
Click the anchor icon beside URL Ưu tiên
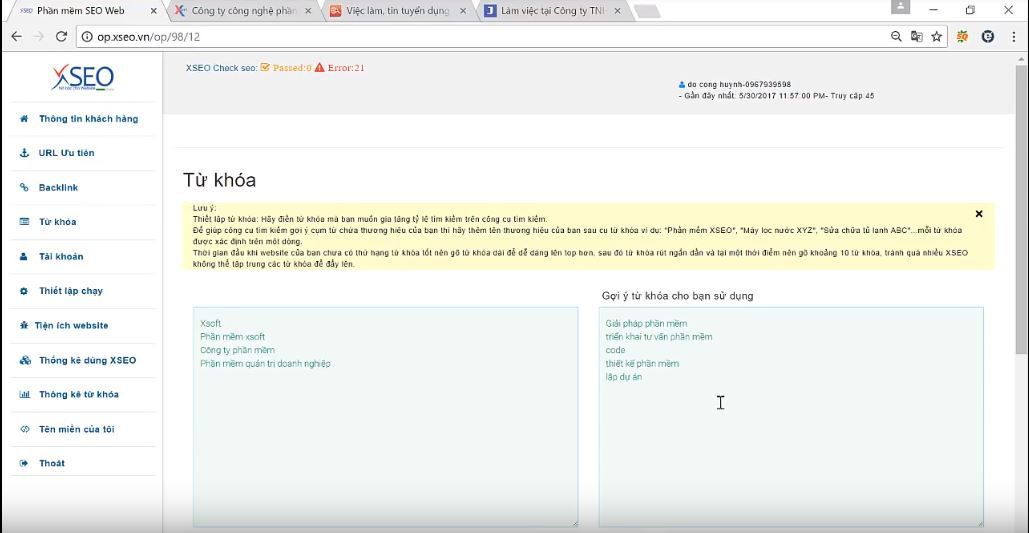pyautogui.click(x=24, y=153)
